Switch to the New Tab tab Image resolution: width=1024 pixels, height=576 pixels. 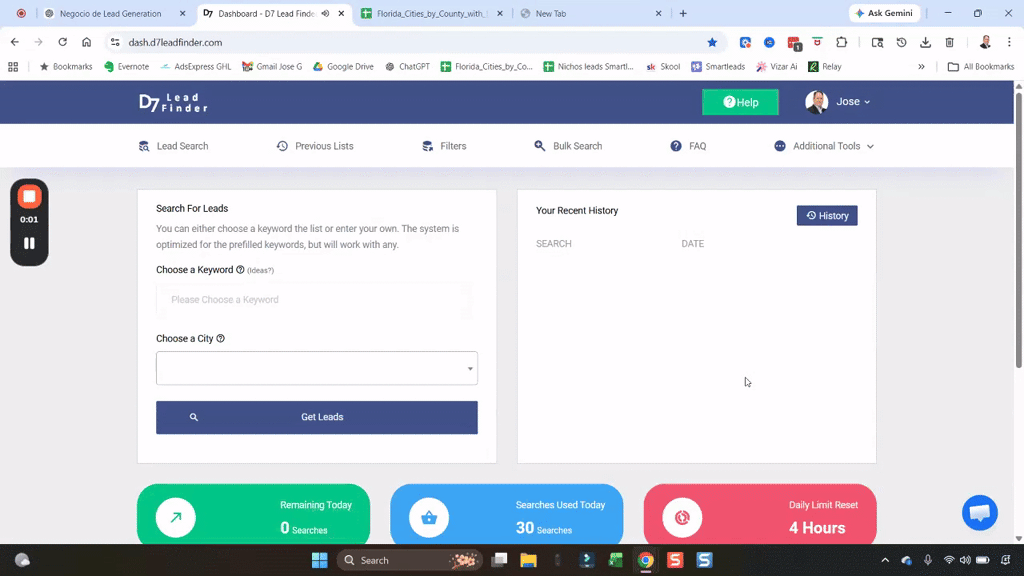pos(551,13)
